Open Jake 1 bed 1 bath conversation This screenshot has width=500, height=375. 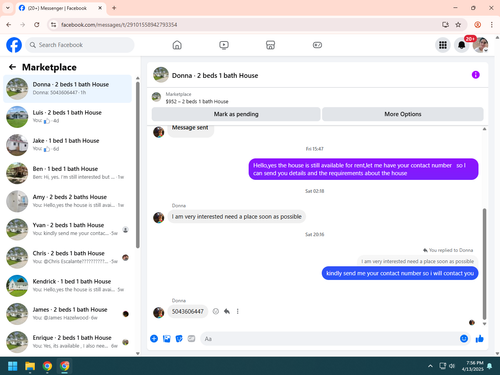point(67,145)
